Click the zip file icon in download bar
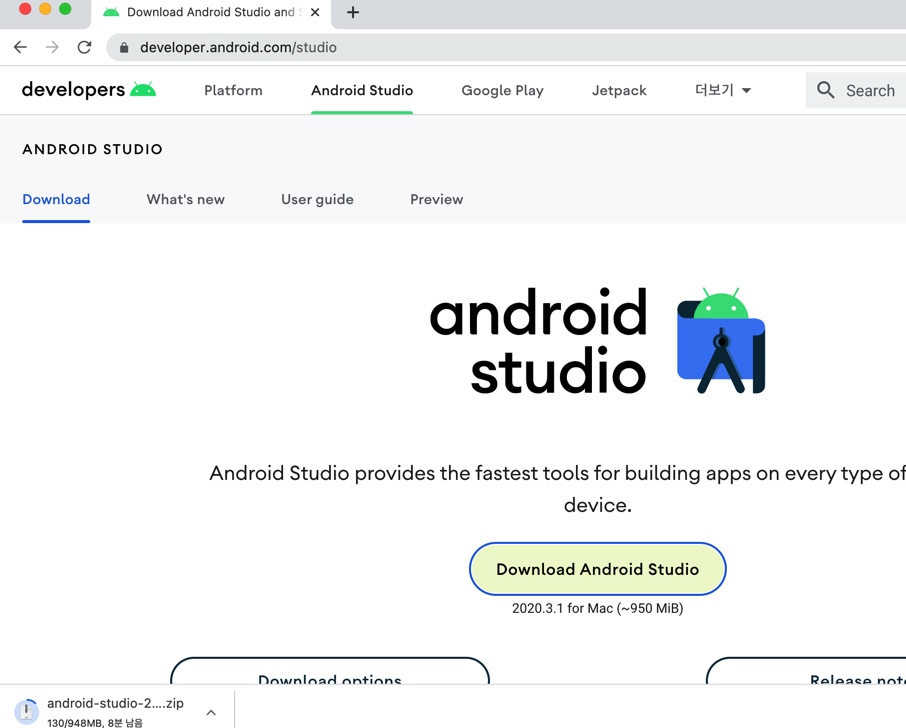Viewport: 906px width, 728px height. click(26, 711)
